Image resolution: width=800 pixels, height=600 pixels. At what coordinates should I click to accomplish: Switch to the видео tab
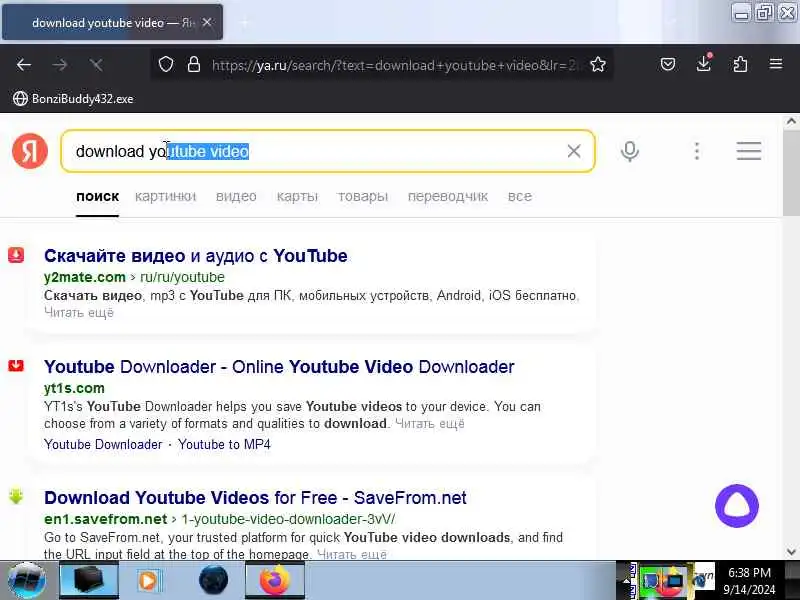click(x=236, y=196)
